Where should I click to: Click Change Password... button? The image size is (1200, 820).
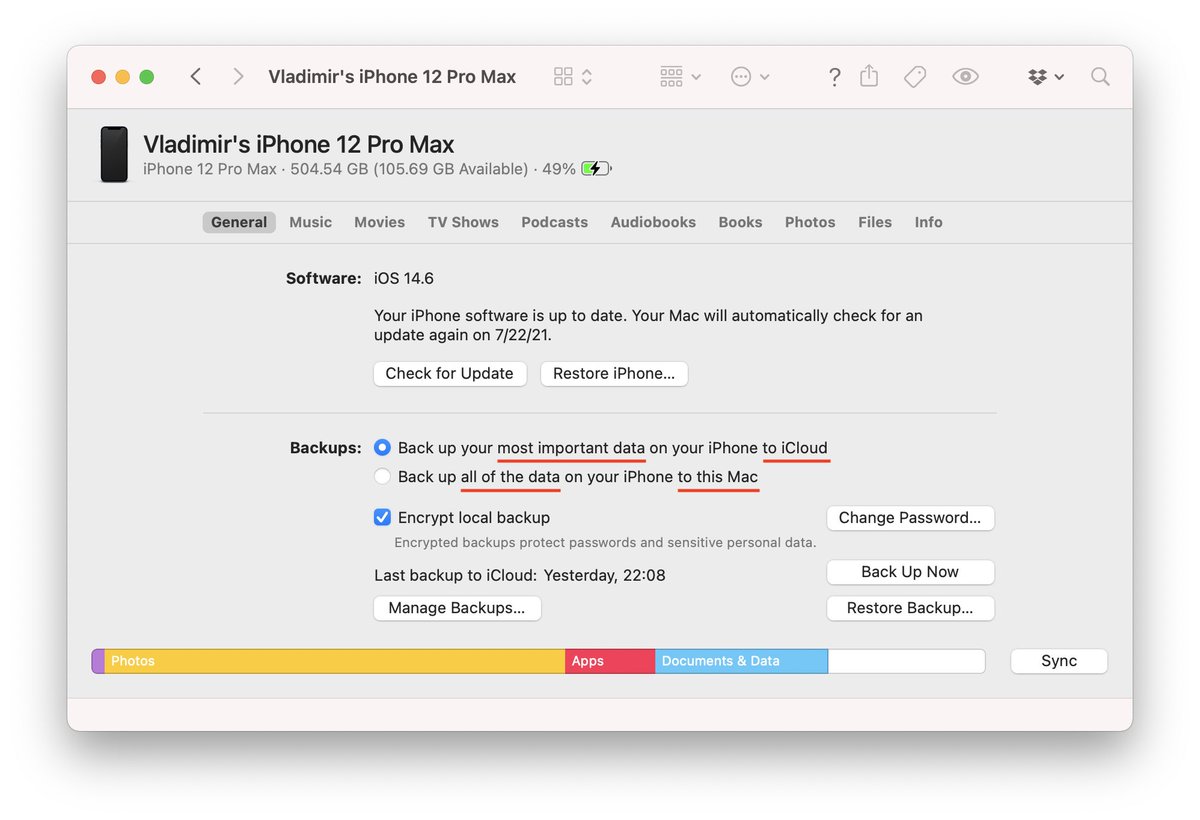910,518
